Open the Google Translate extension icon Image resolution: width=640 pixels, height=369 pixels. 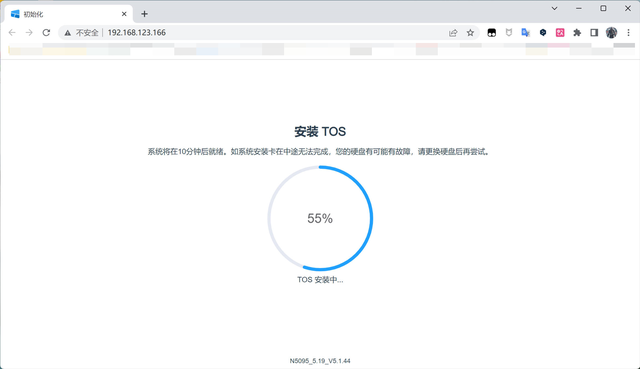pos(526,33)
